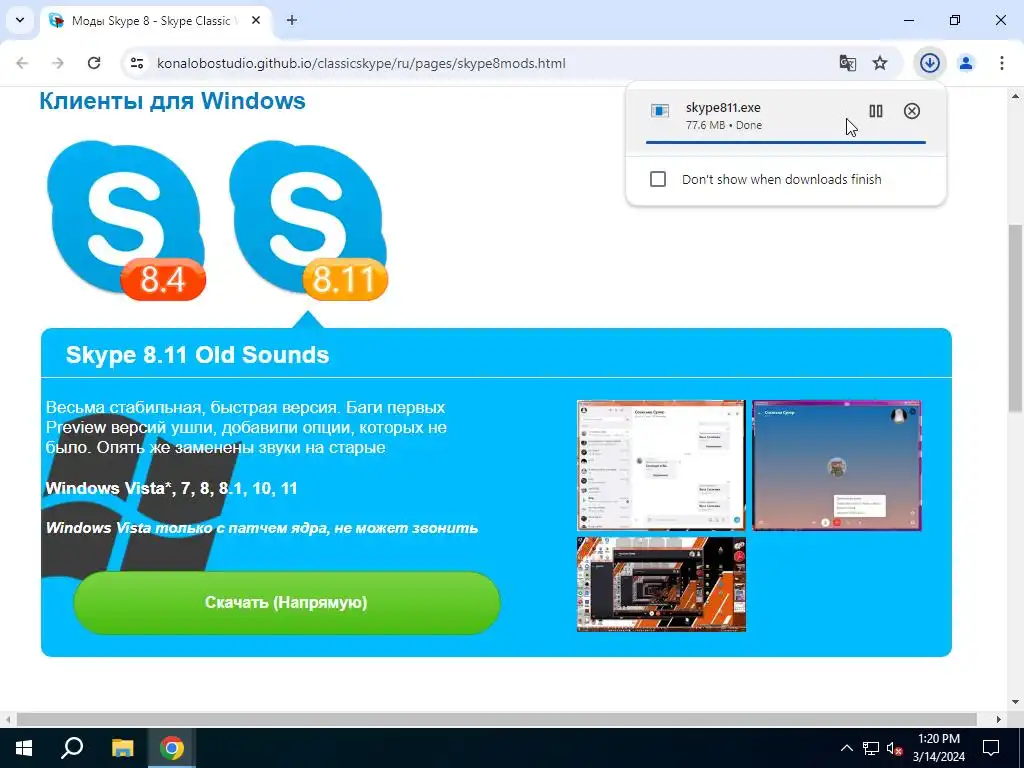
Task: Open File Explorer from taskbar
Action: 122,748
